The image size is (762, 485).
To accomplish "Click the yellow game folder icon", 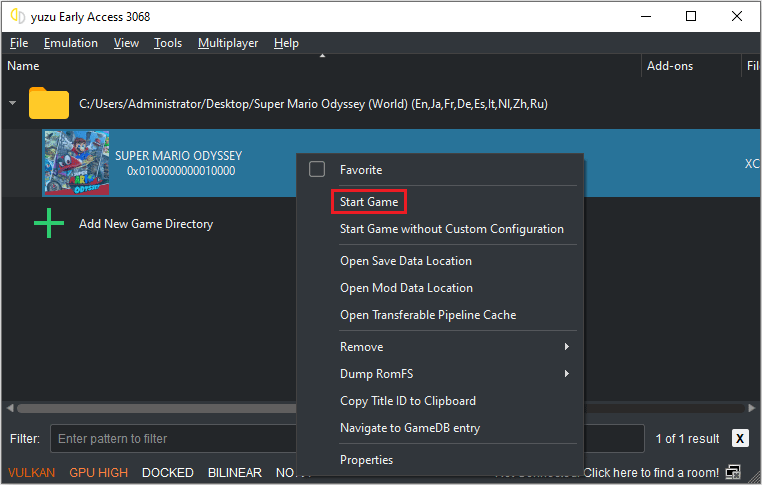I will (49, 104).
